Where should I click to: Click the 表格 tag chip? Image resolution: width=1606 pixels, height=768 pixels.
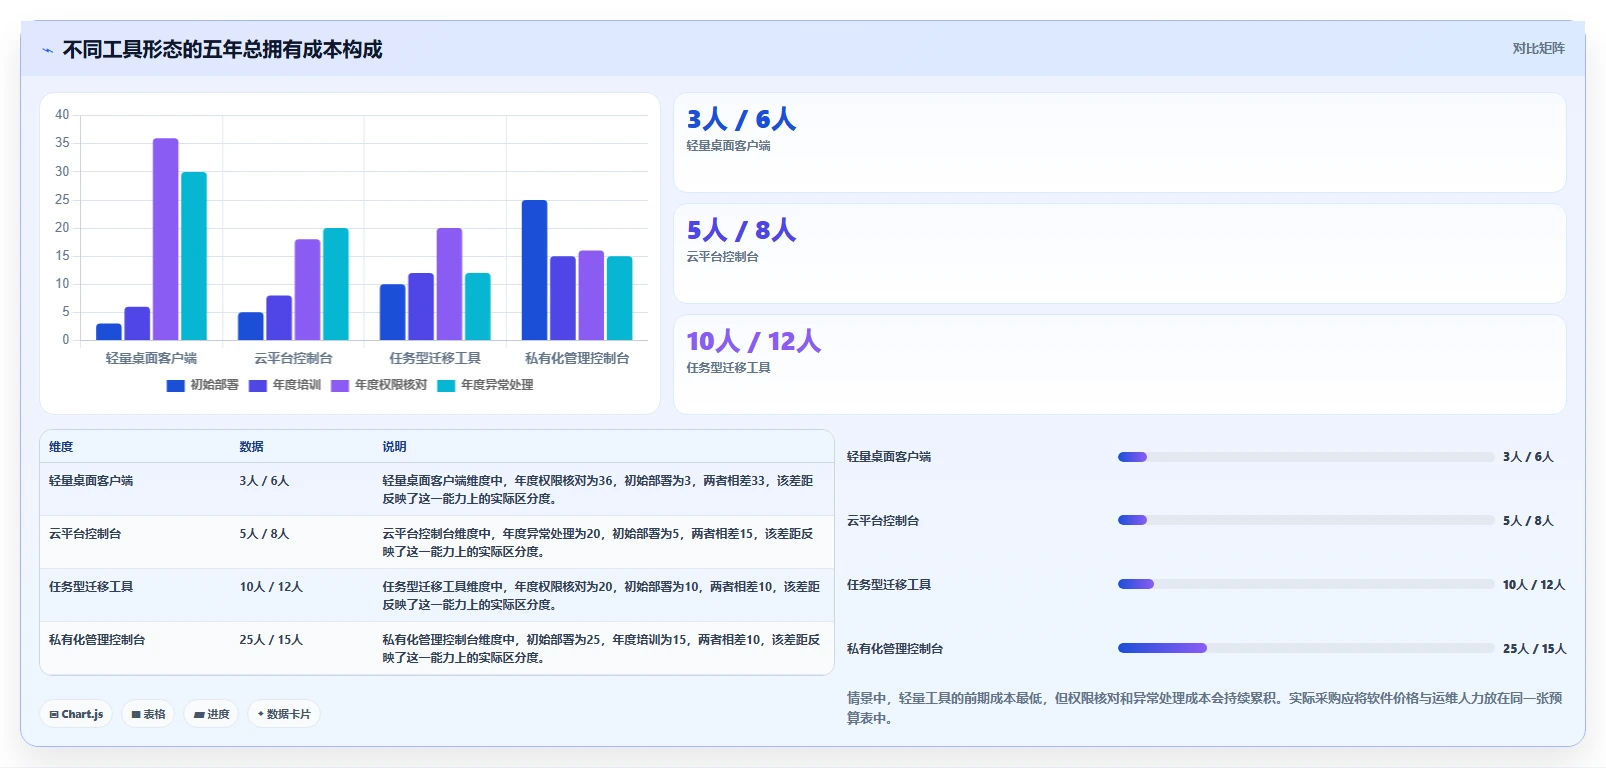148,714
